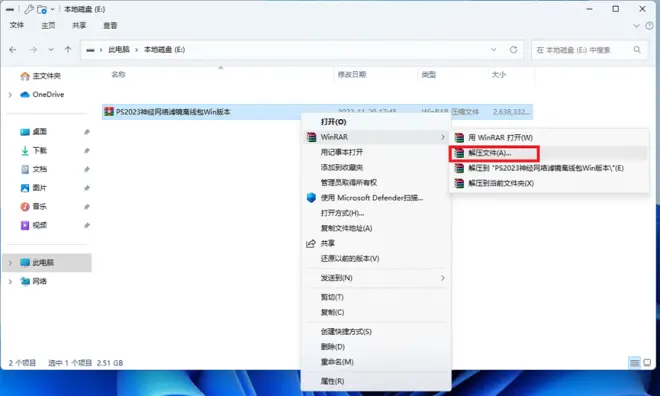
Task: Click the share icon next to 共享
Action: 311,244
